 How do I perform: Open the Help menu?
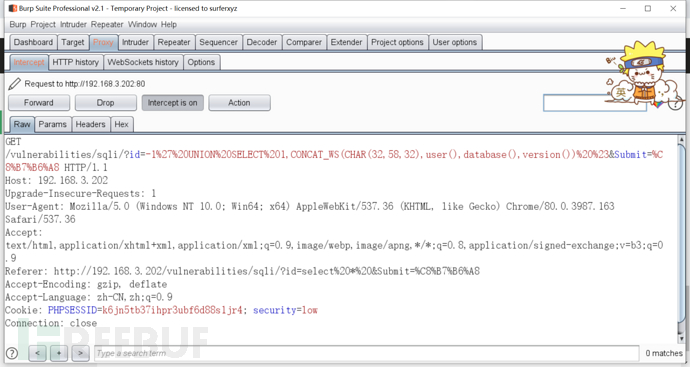(169, 25)
